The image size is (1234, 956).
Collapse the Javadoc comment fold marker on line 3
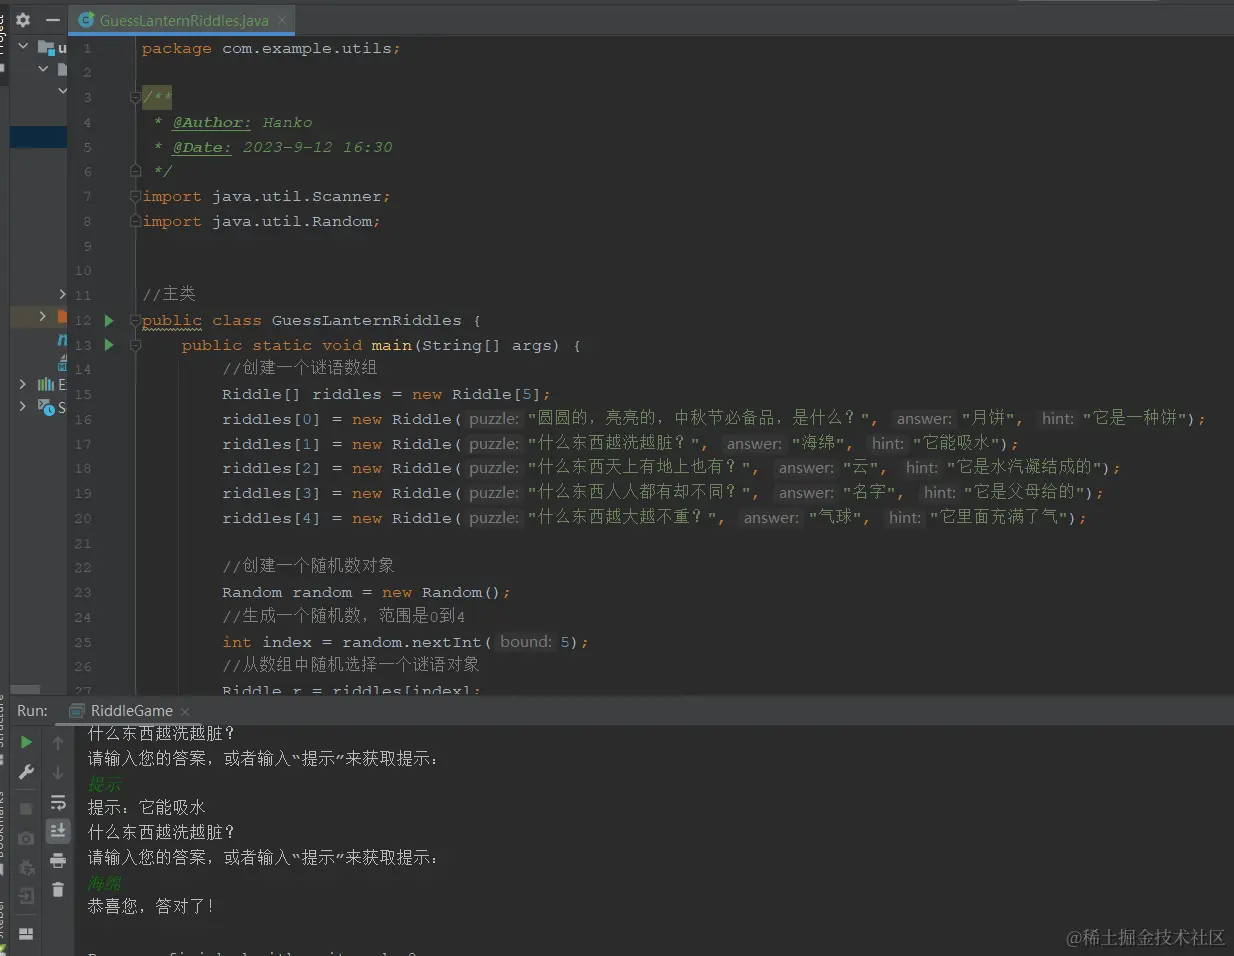click(135, 97)
